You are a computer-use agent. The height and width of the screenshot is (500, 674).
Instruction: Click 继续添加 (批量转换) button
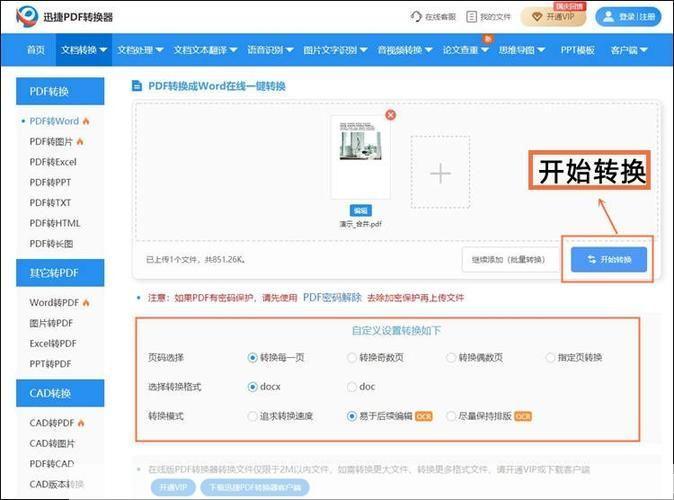(x=509, y=260)
